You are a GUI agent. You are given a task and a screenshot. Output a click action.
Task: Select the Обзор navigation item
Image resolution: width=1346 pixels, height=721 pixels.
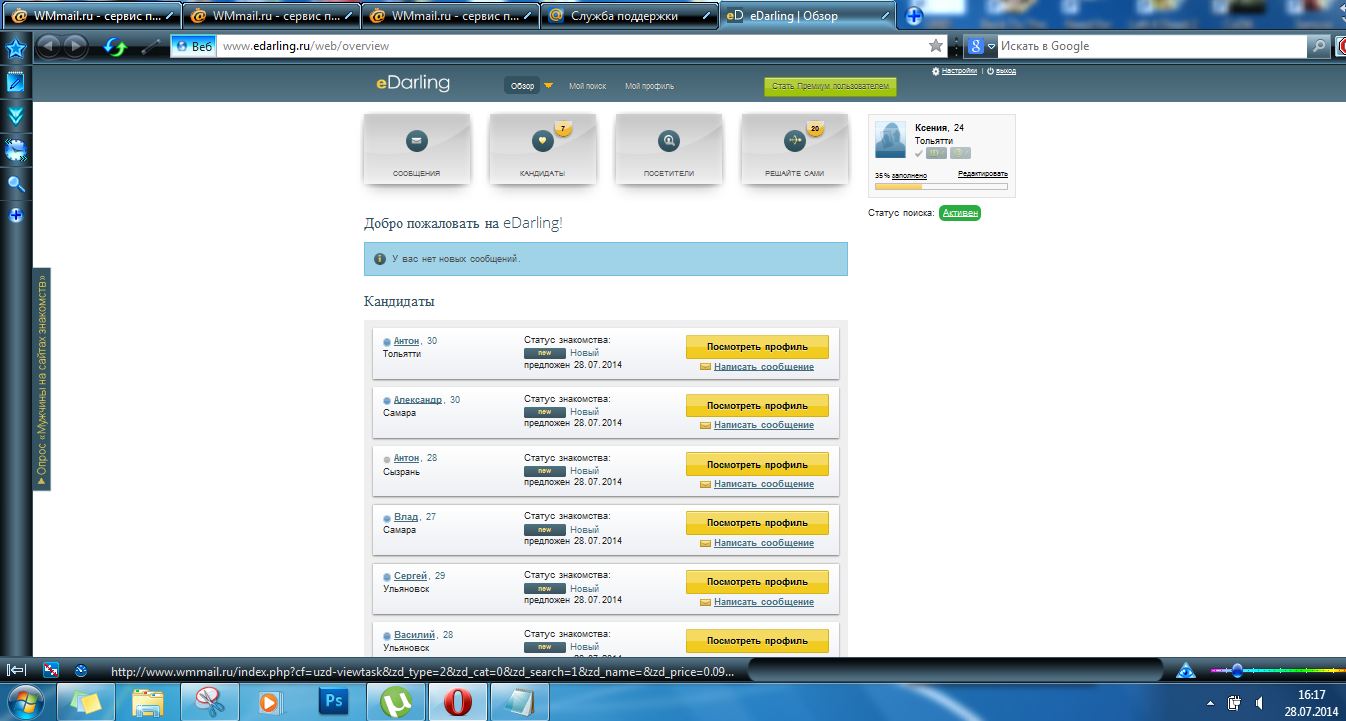tap(522, 86)
